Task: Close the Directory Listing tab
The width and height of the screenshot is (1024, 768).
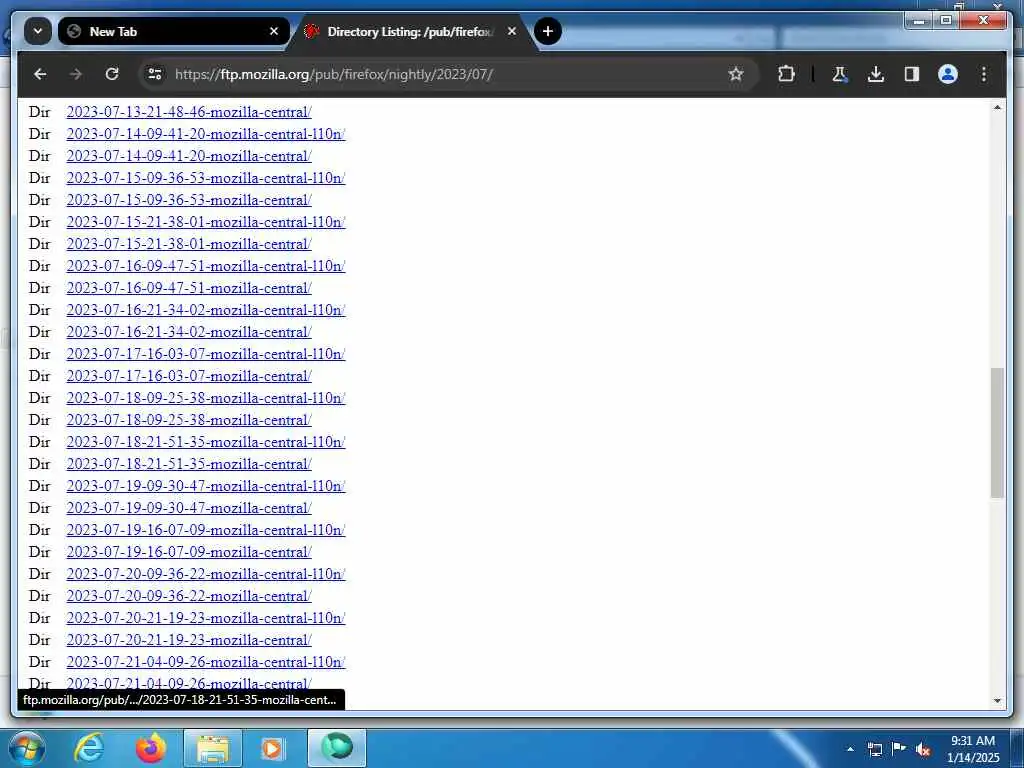Action: (512, 31)
